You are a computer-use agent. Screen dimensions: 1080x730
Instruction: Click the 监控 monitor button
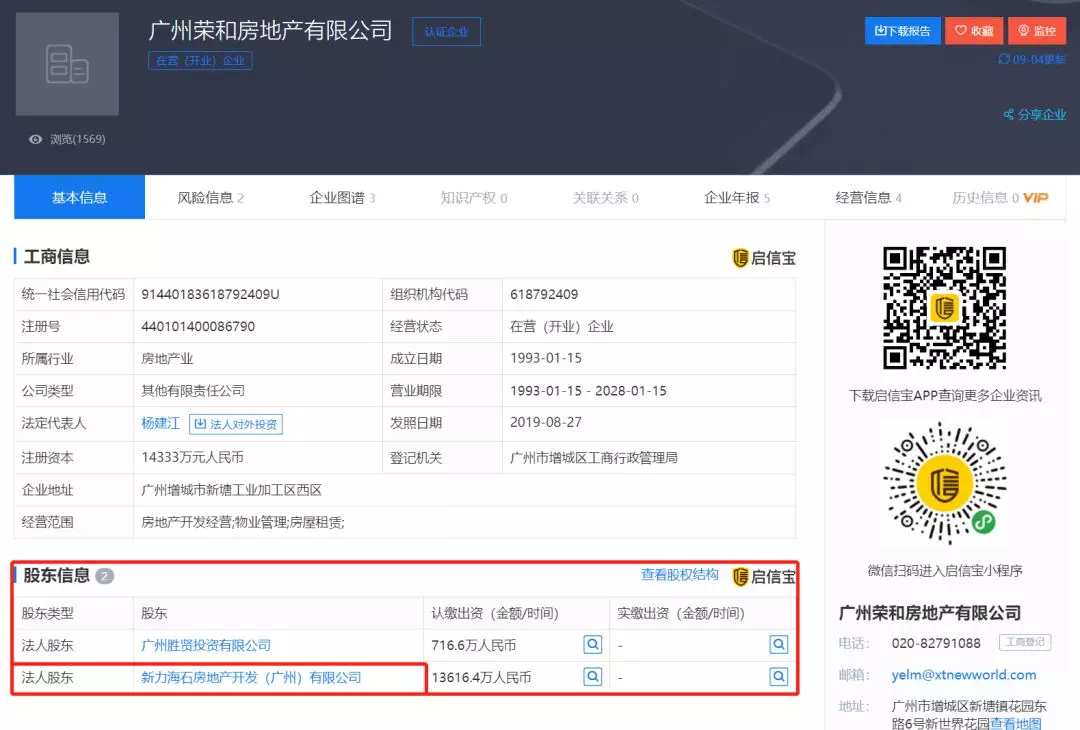[1037, 31]
